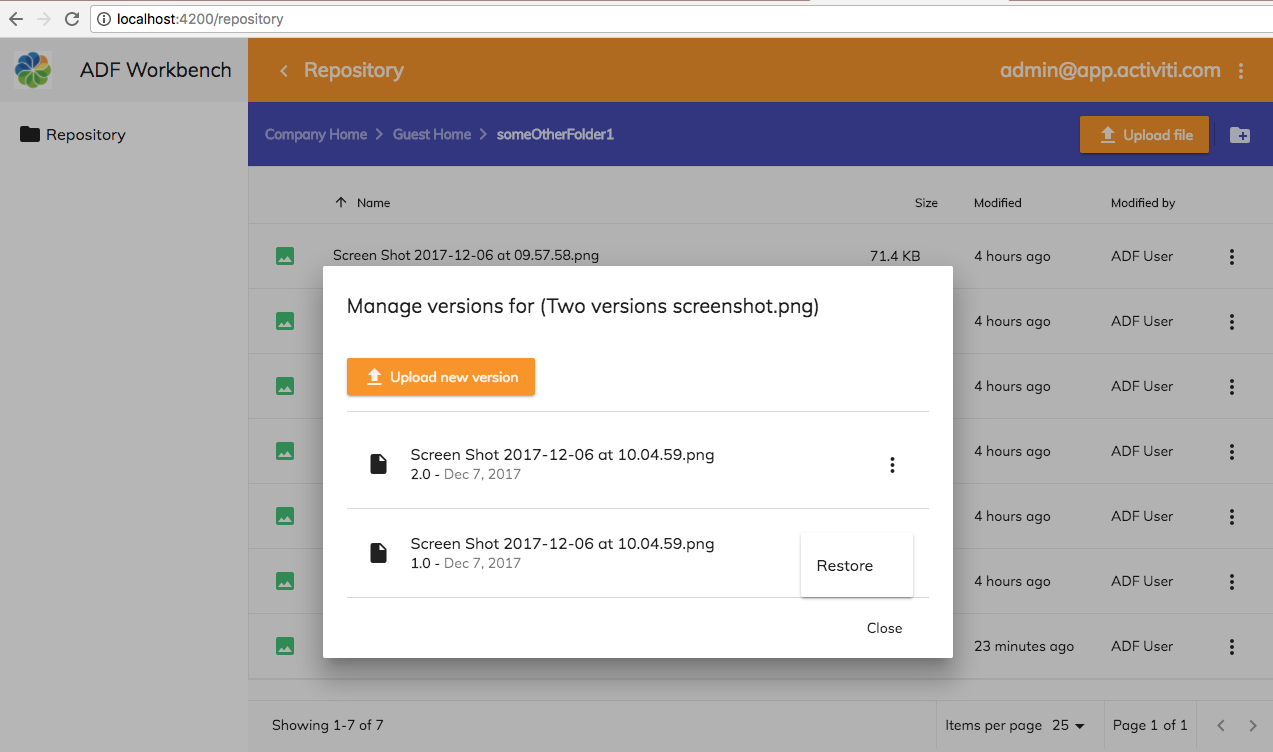Image resolution: width=1273 pixels, height=752 pixels.
Task: Click the file icon of version 1.0
Action: [378, 553]
